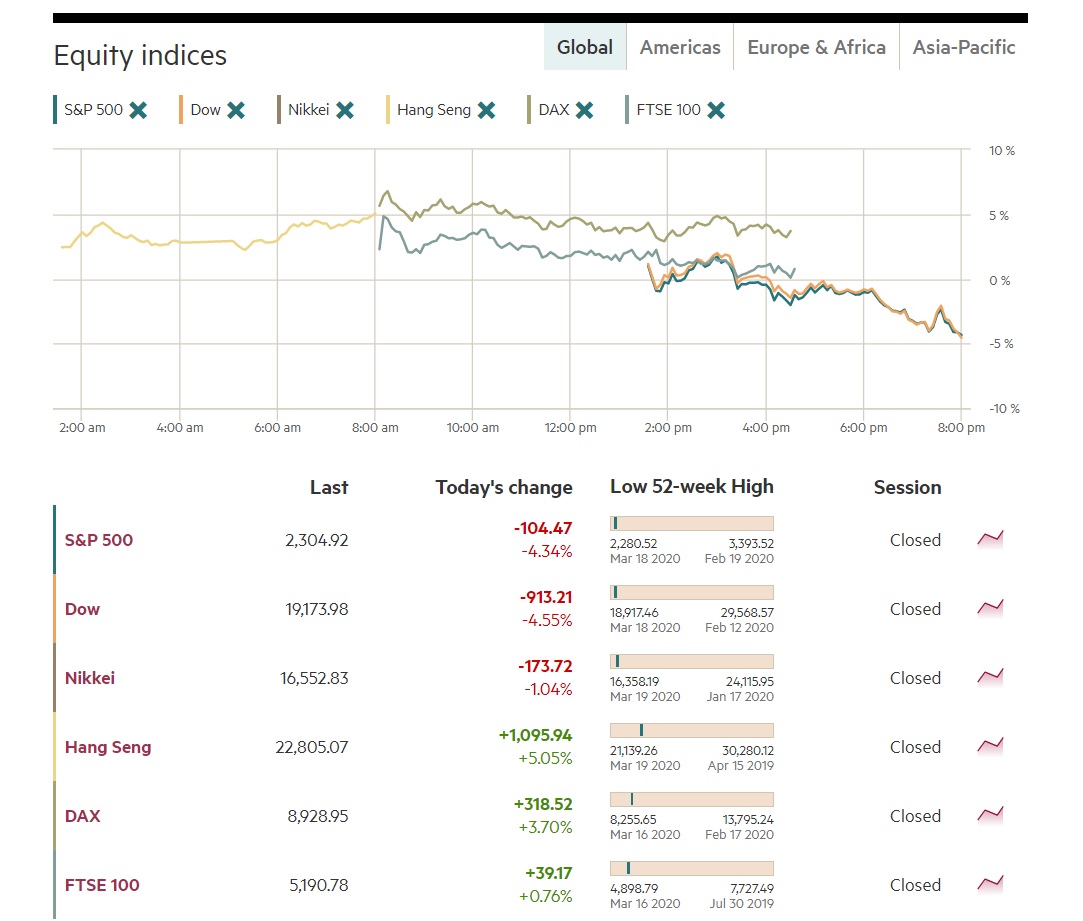Open the DAX session sparkline chart icon
1083x921 pixels.
click(990, 816)
